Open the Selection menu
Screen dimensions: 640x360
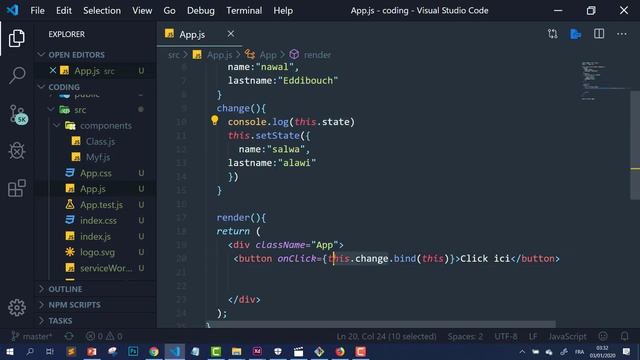102,11
